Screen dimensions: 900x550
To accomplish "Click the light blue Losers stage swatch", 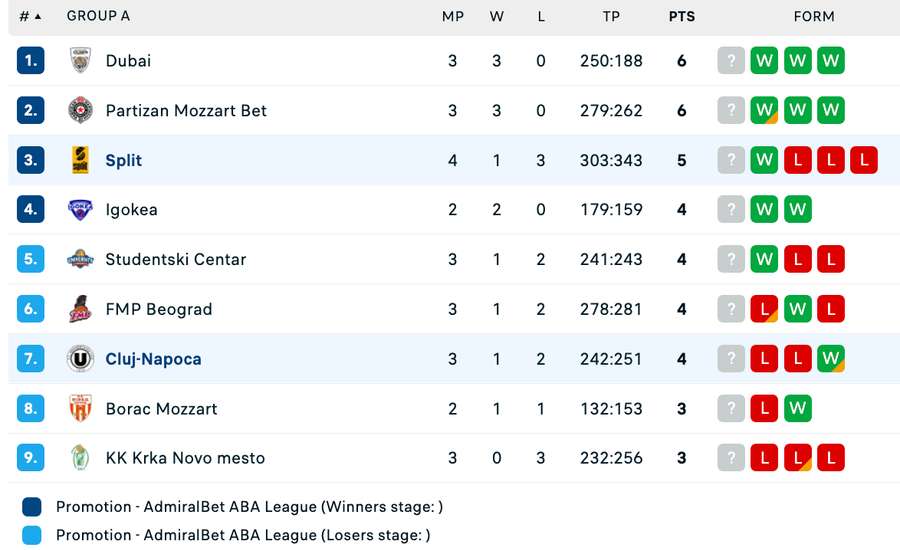I will (32, 535).
